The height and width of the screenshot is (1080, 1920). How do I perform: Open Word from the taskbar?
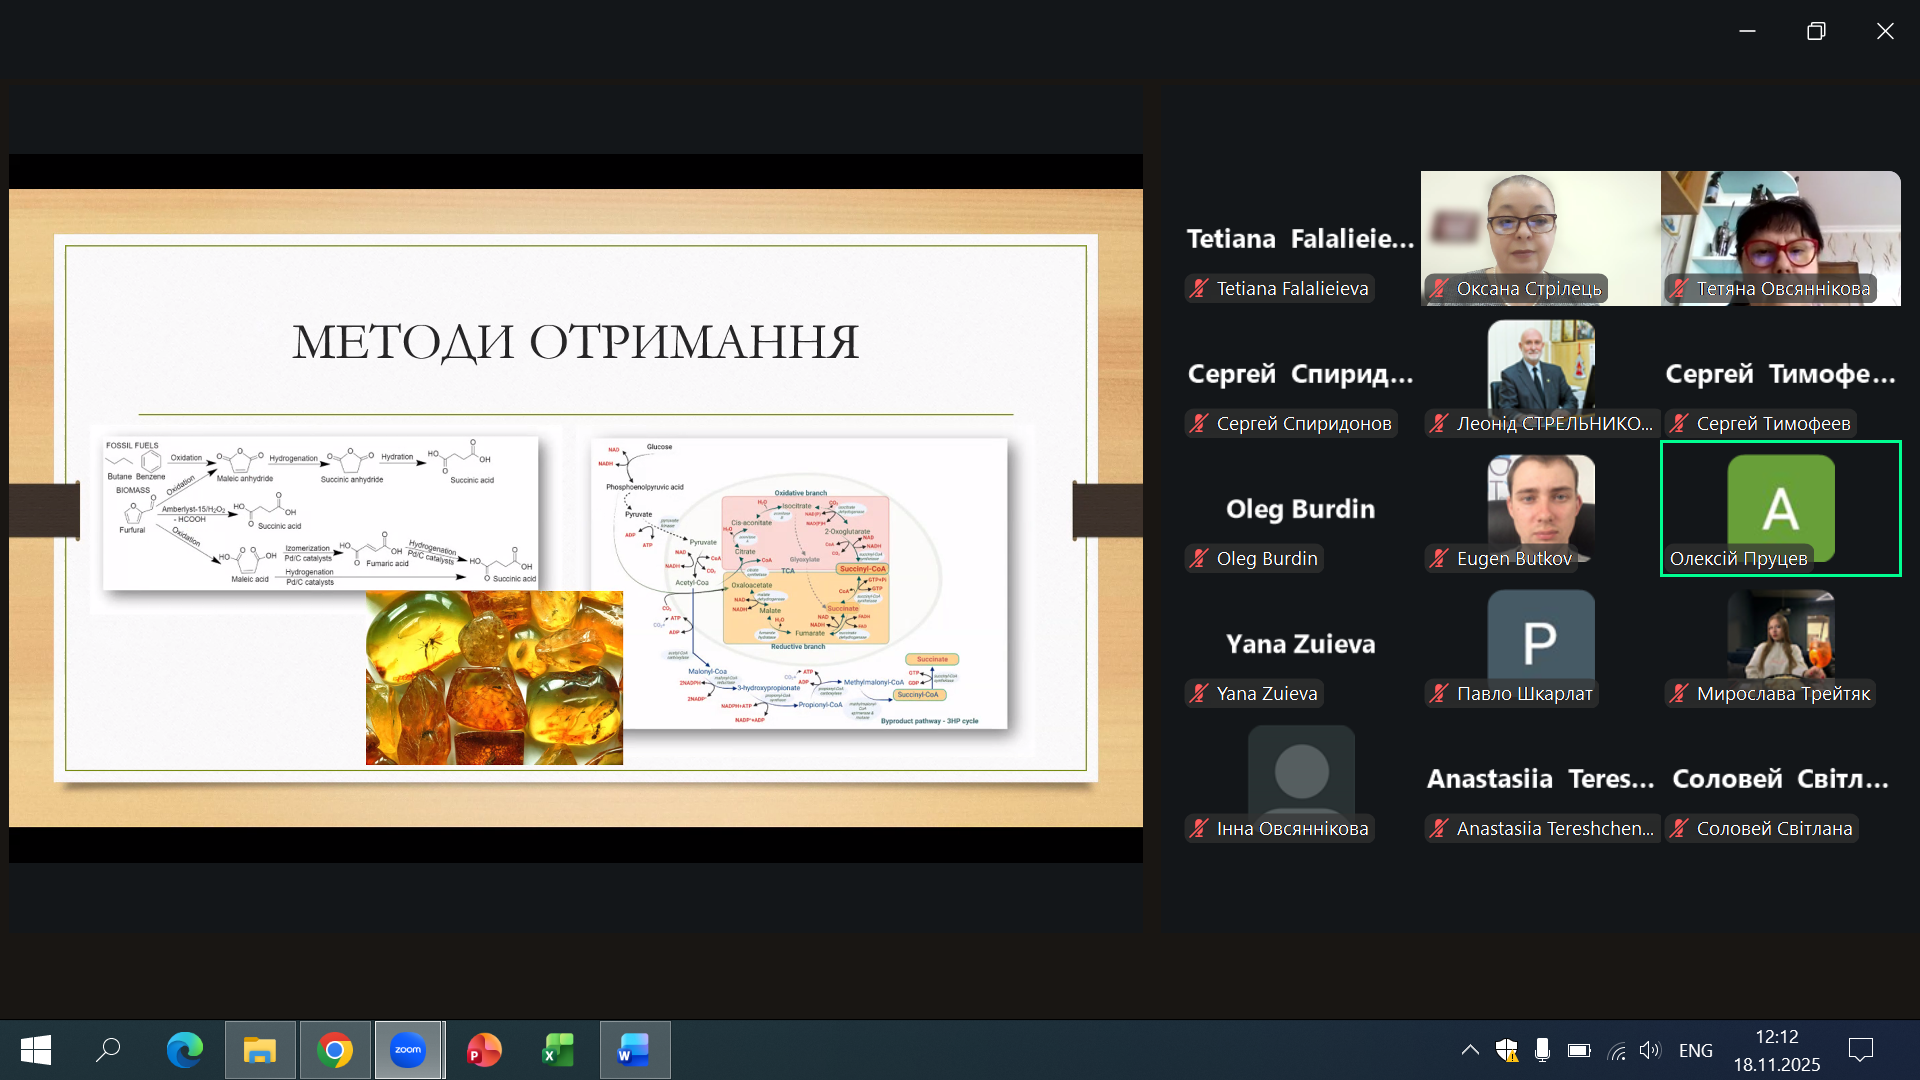click(634, 1050)
